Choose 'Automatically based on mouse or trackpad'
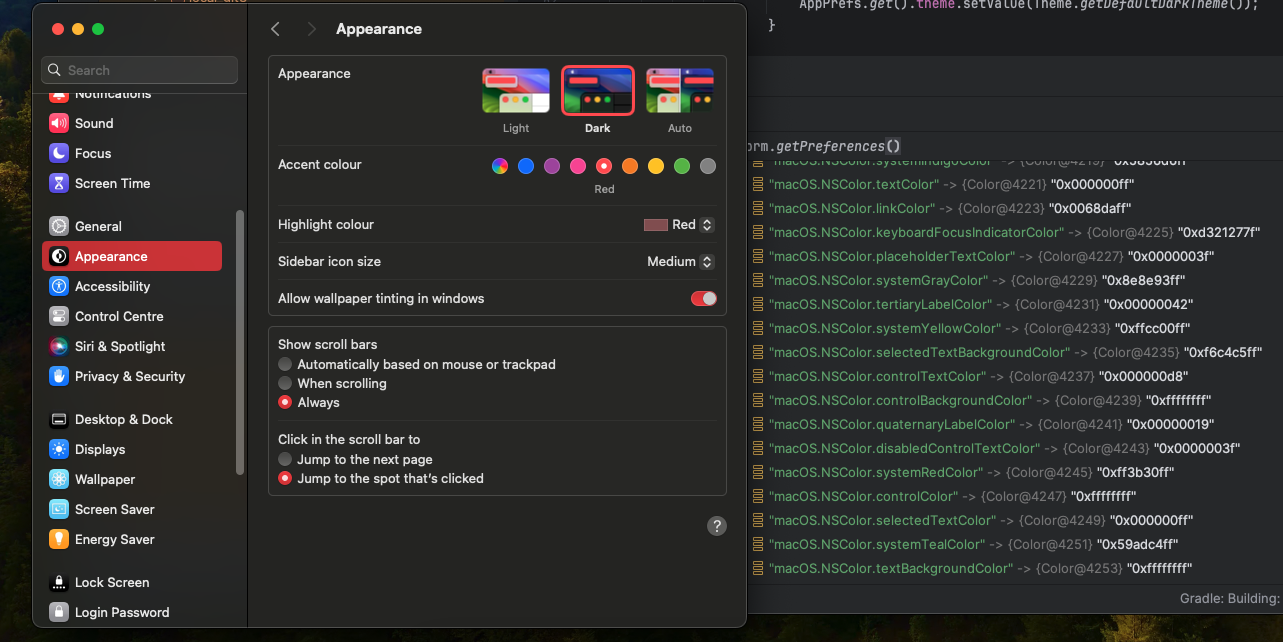Screen dimensions: 1283x642 click(x=286, y=364)
